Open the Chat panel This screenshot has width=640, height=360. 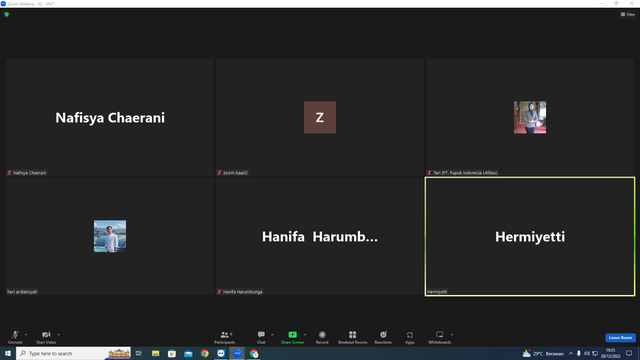tap(261, 337)
